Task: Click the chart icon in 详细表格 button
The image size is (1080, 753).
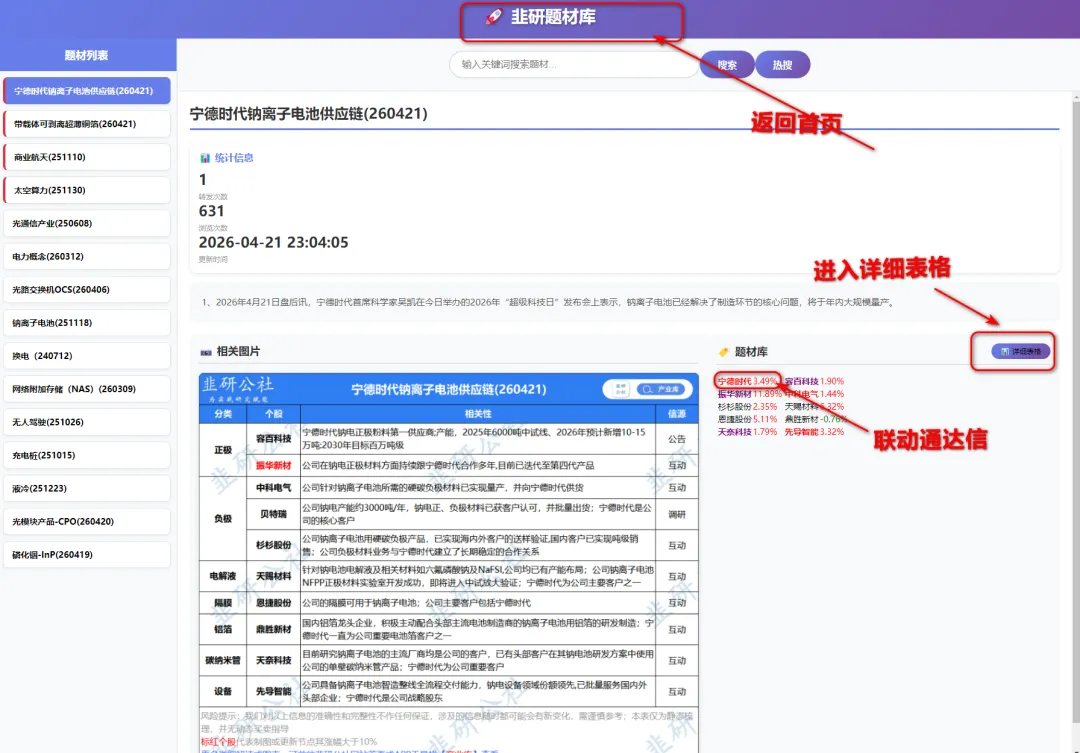Action: click(x=1005, y=351)
